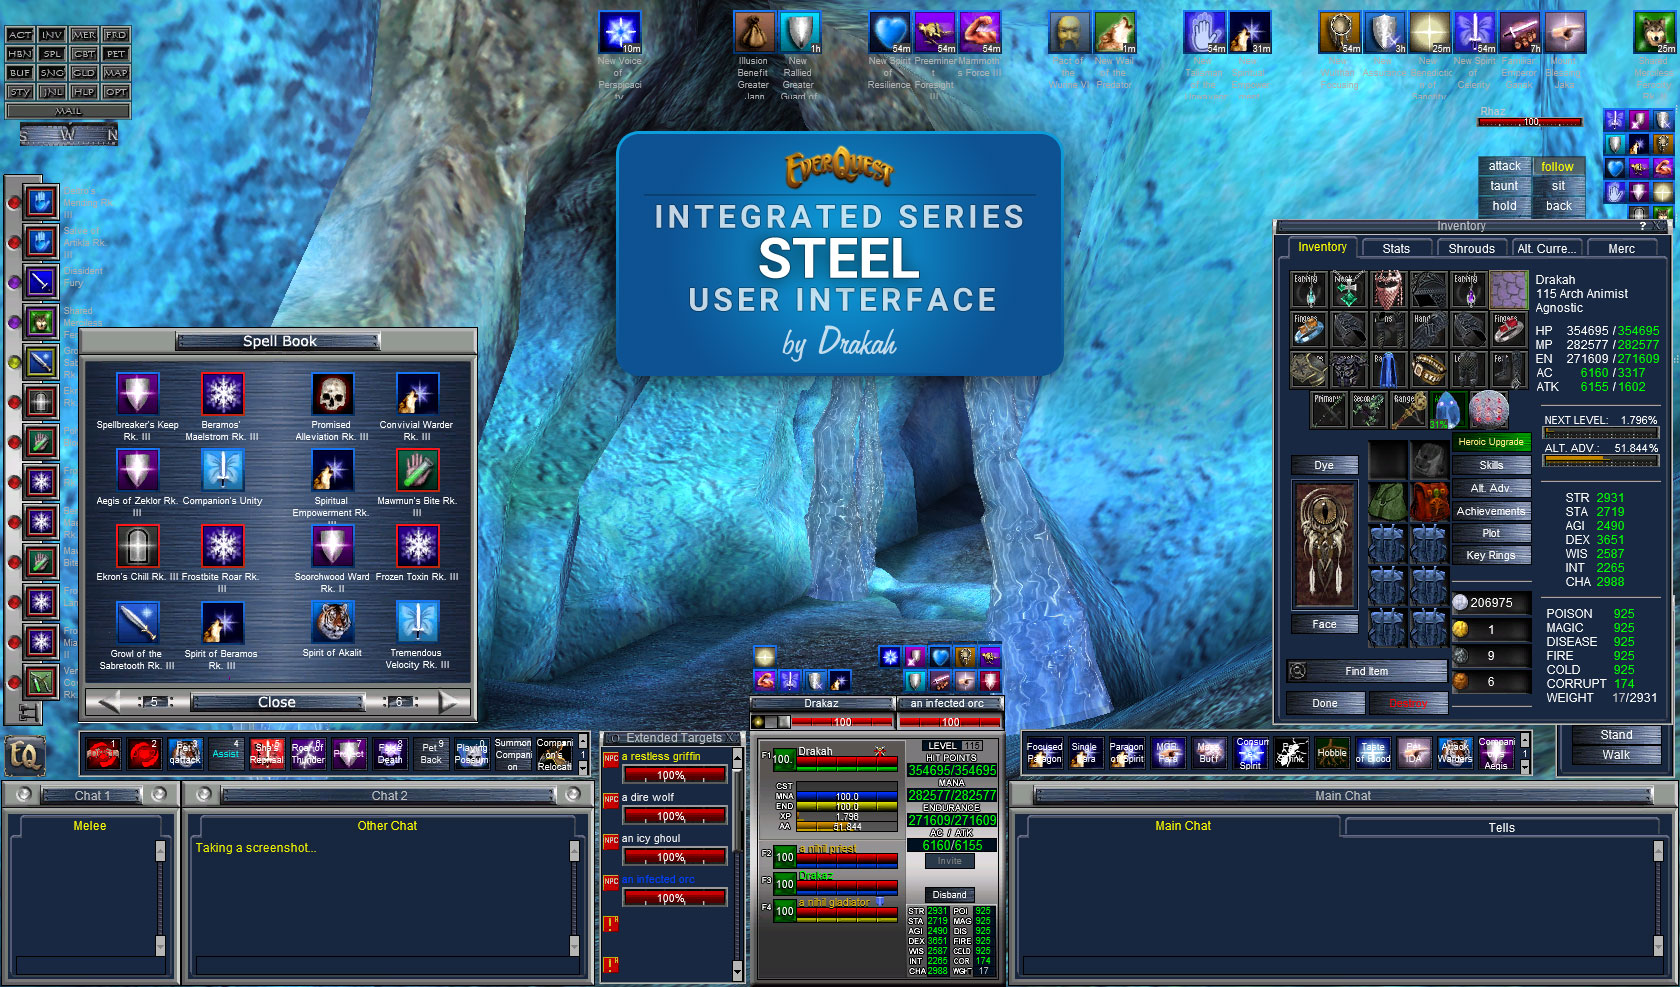Toggle pet hold command

[1504, 206]
